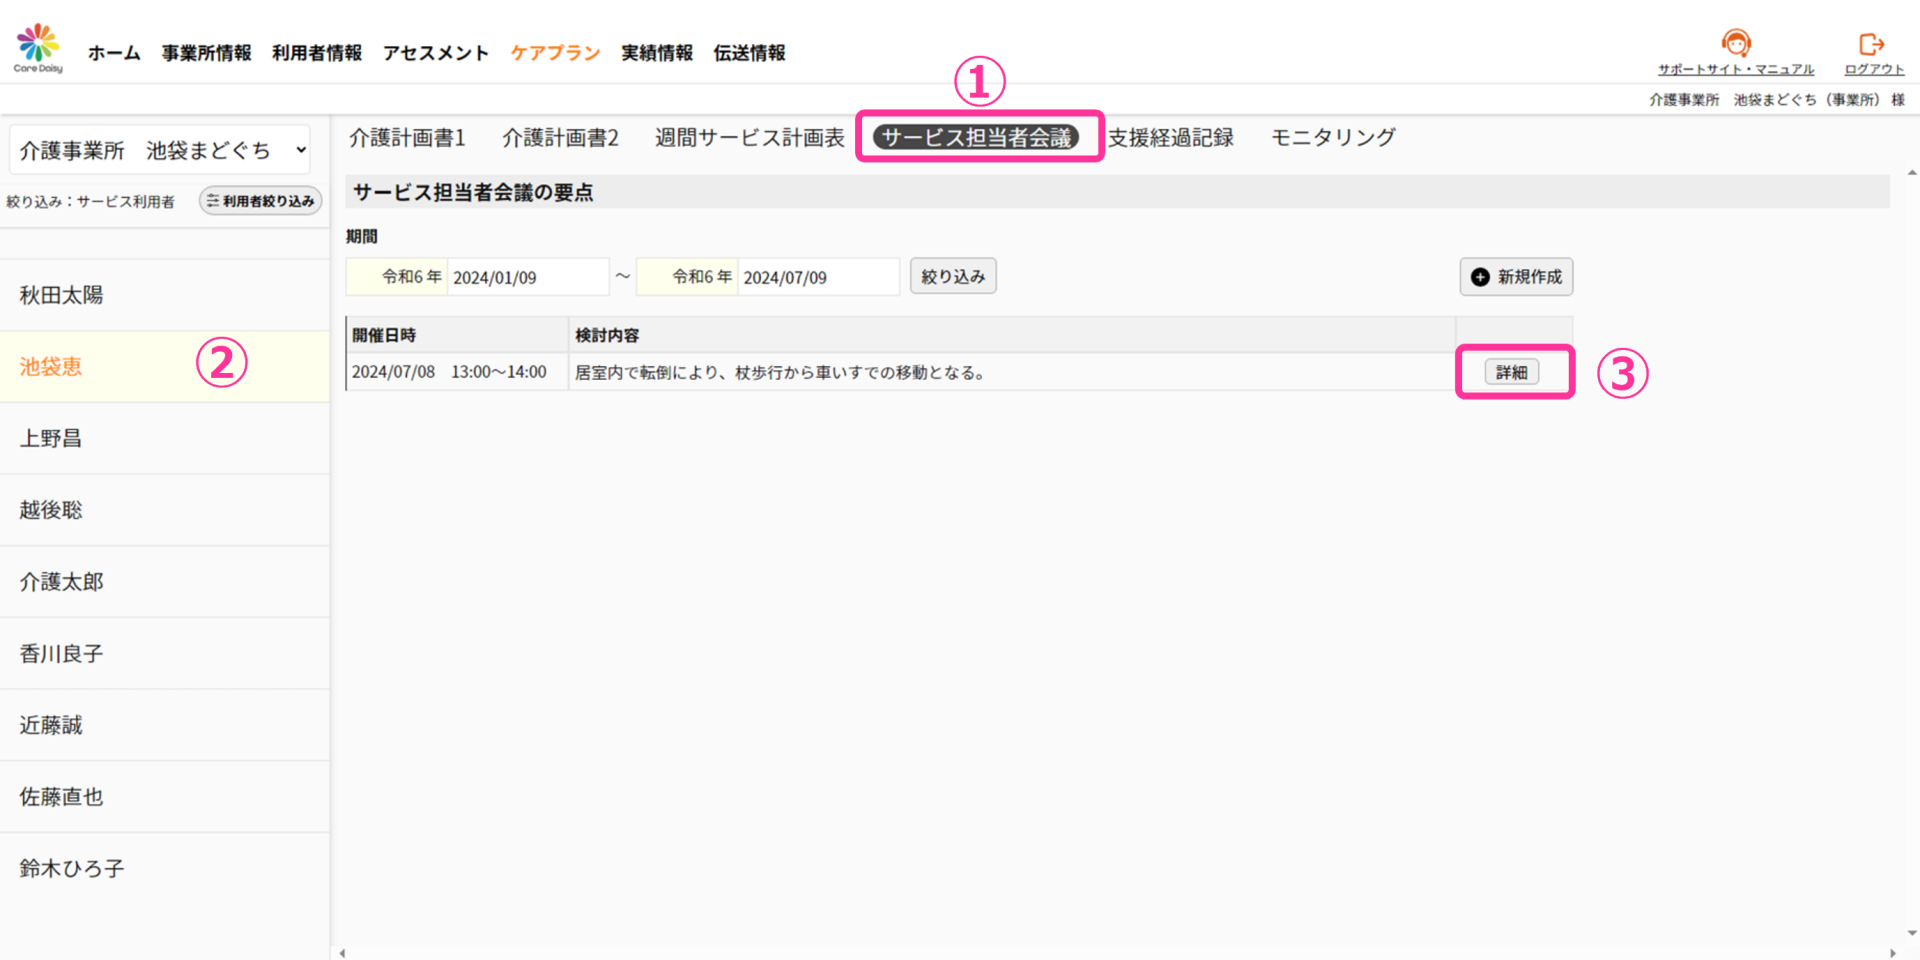Click the start date field 2024/01/09
Image resolution: width=1920 pixels, height=960 pixels.
pyautogui.click(x=527, y=278)
